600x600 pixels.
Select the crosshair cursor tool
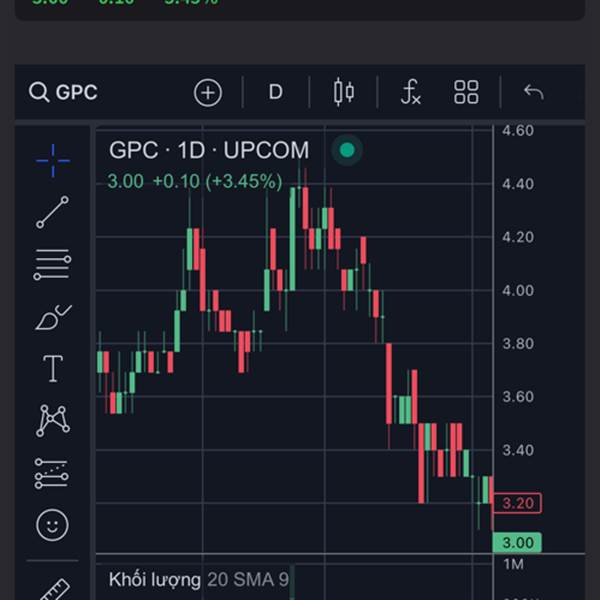click(53, 161)
